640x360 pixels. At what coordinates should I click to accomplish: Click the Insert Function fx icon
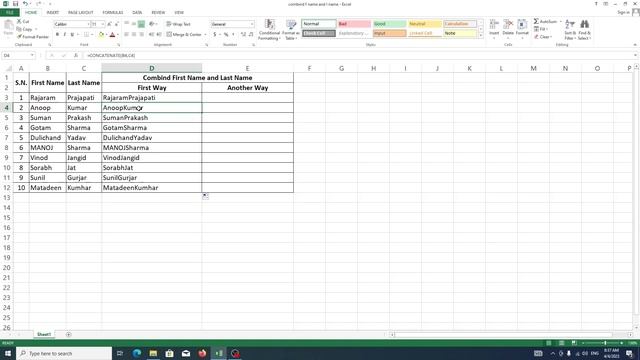76,55
